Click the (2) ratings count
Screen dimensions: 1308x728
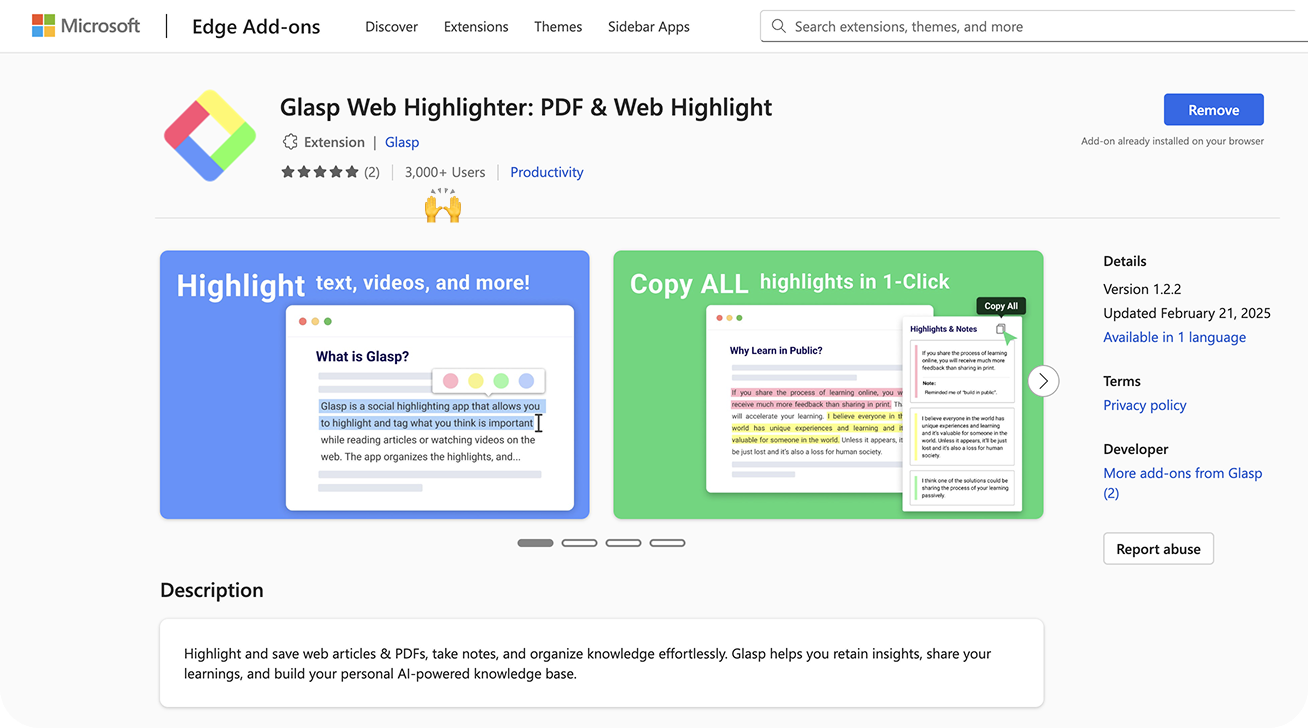372,172
